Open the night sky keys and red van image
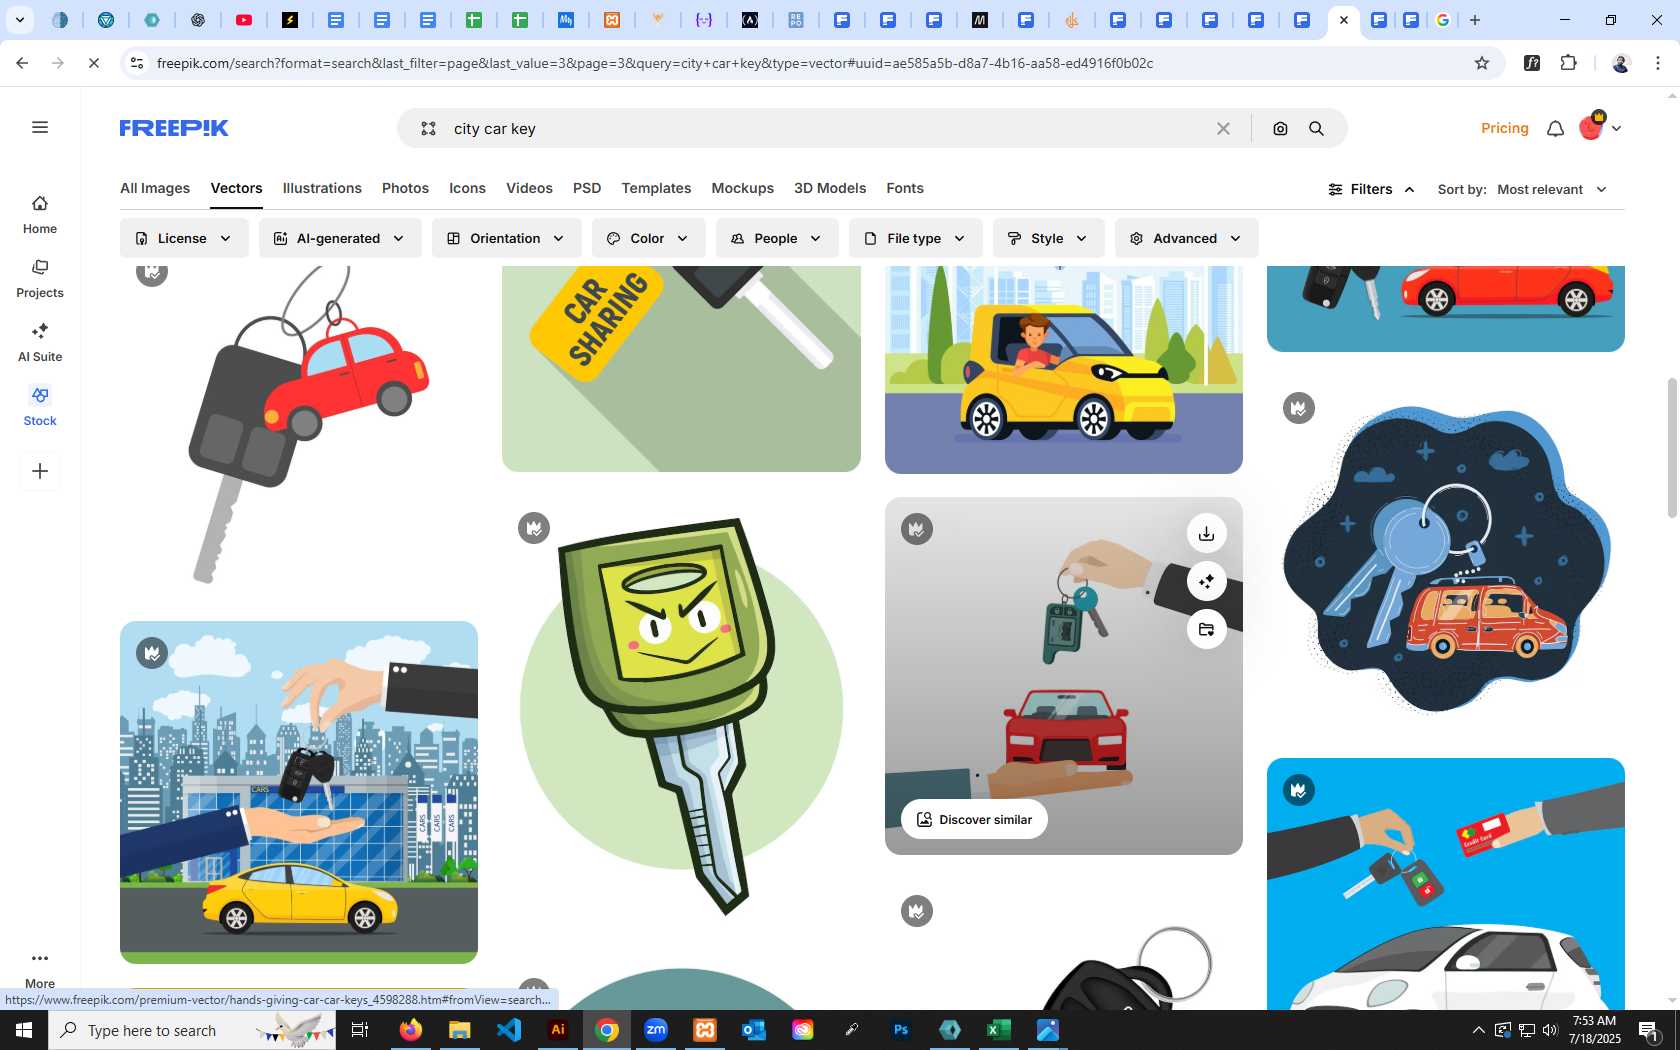1680x1050 pixels. pyautogui.click(x=1446, y=555)
